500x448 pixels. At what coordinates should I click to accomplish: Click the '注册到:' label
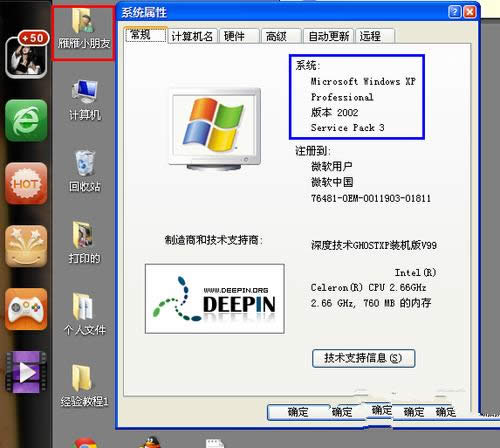[x=313, y=151]
